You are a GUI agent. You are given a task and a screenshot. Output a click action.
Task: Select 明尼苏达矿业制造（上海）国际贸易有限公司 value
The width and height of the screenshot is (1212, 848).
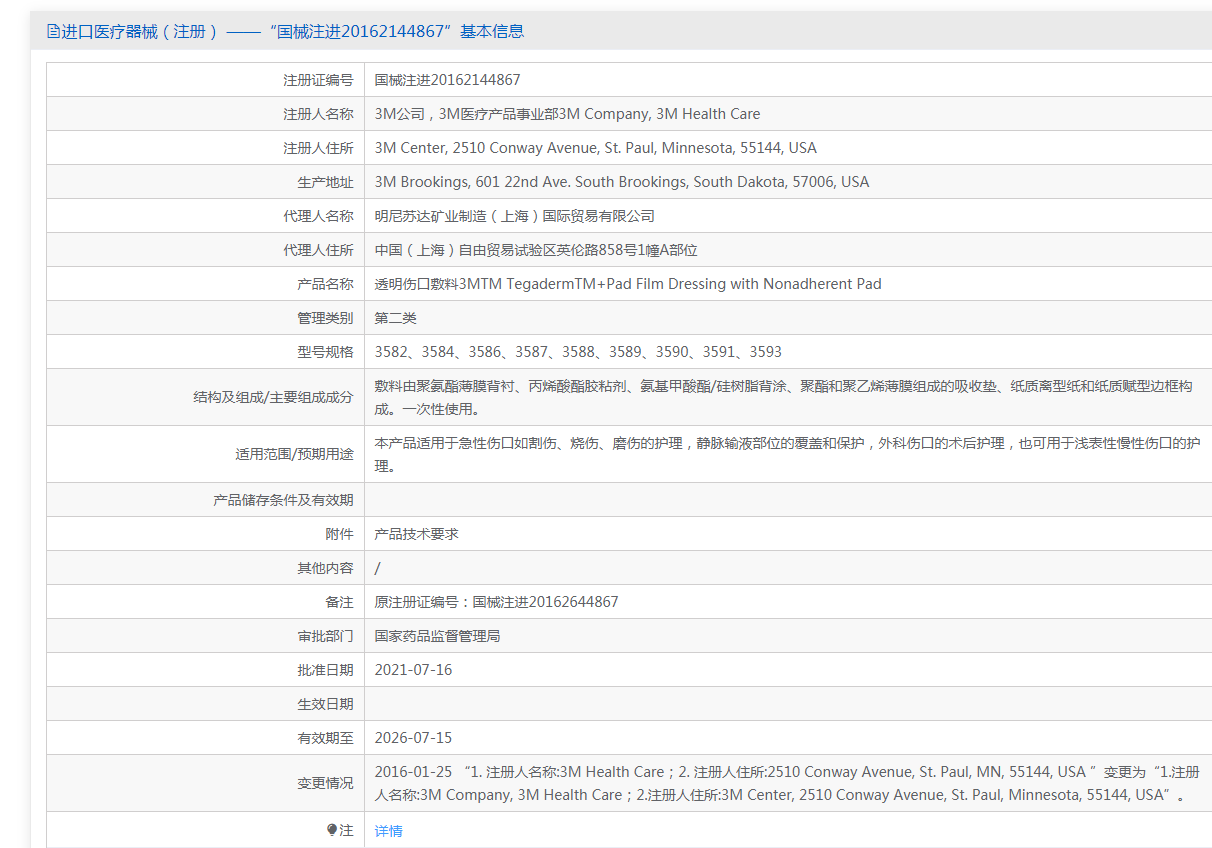[515, 216]
